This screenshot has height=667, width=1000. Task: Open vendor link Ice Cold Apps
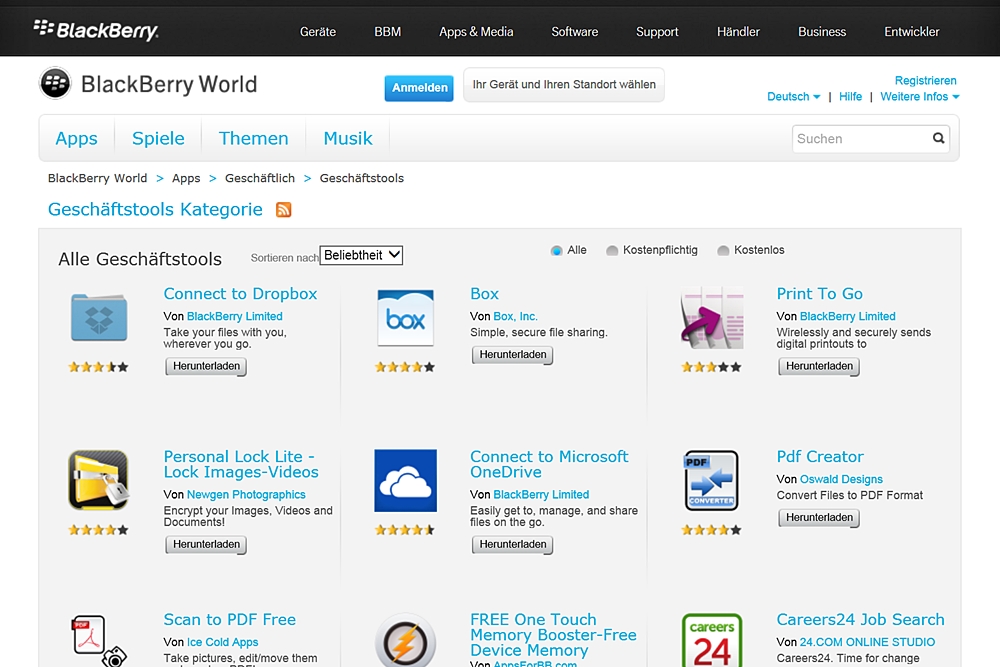223,642
